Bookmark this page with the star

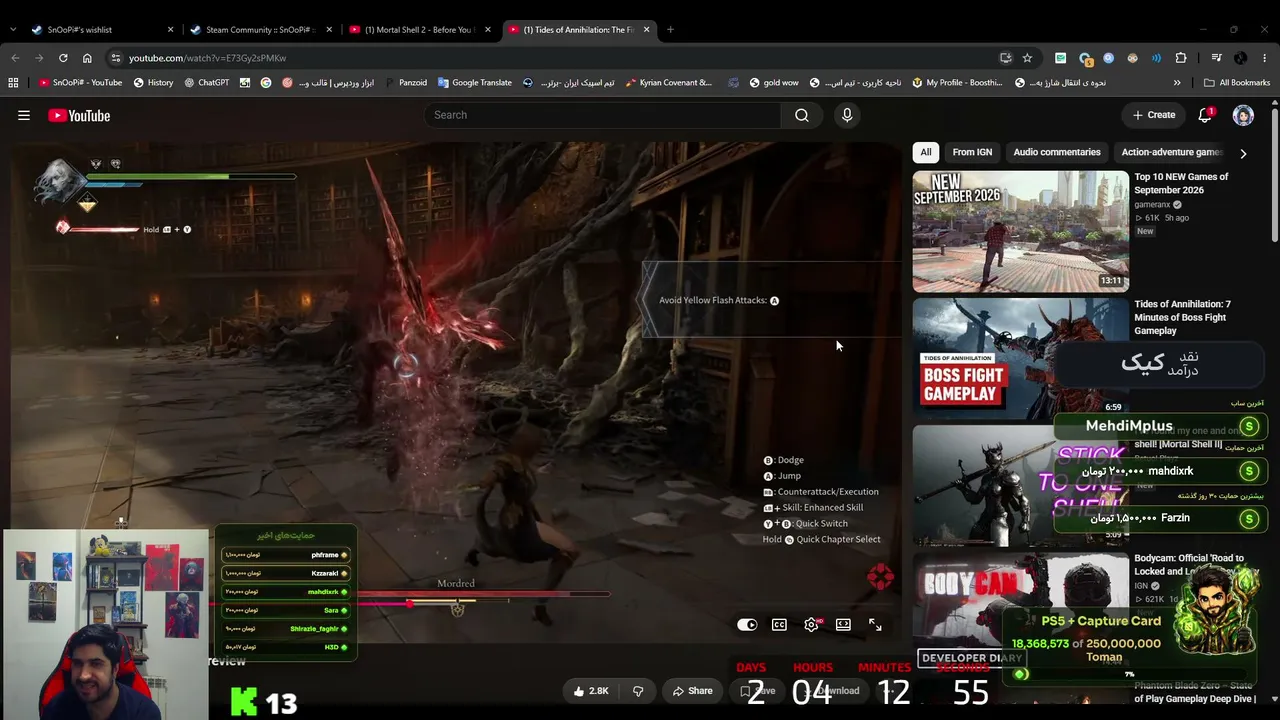point(1027,58)
